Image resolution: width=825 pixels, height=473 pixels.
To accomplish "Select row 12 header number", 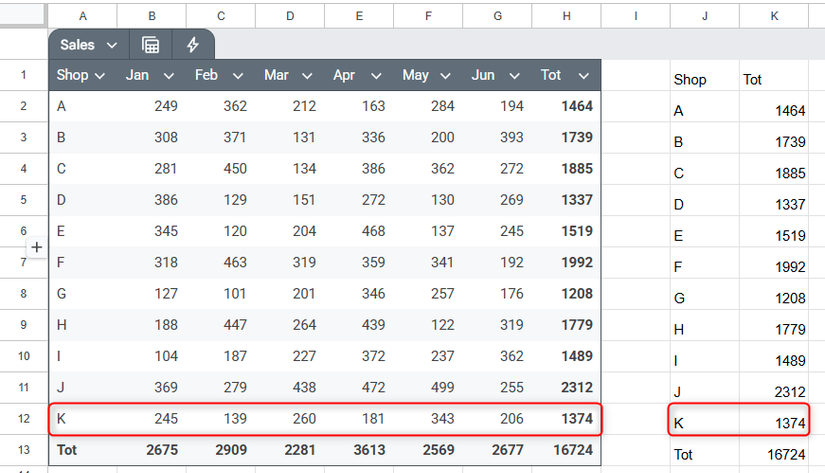I will pyautogui.click(x=24, y=419).
